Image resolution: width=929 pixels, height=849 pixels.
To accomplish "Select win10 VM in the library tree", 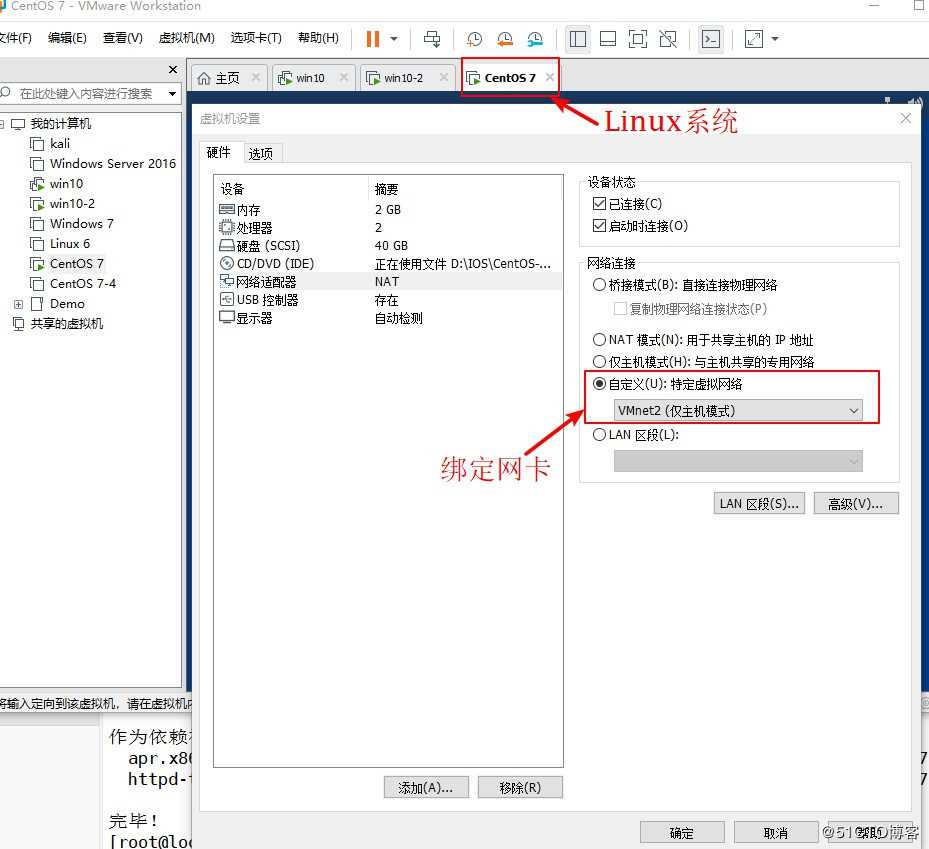I will [x=66, y=184].
